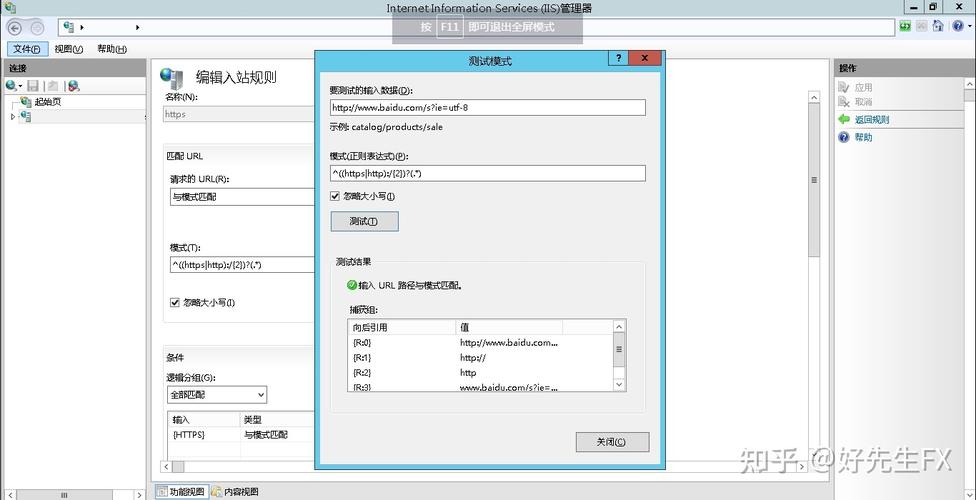This screenshot has width=976, height=500.
Task: Click the 取消 action in Actions pane
Action: [863, 101]
